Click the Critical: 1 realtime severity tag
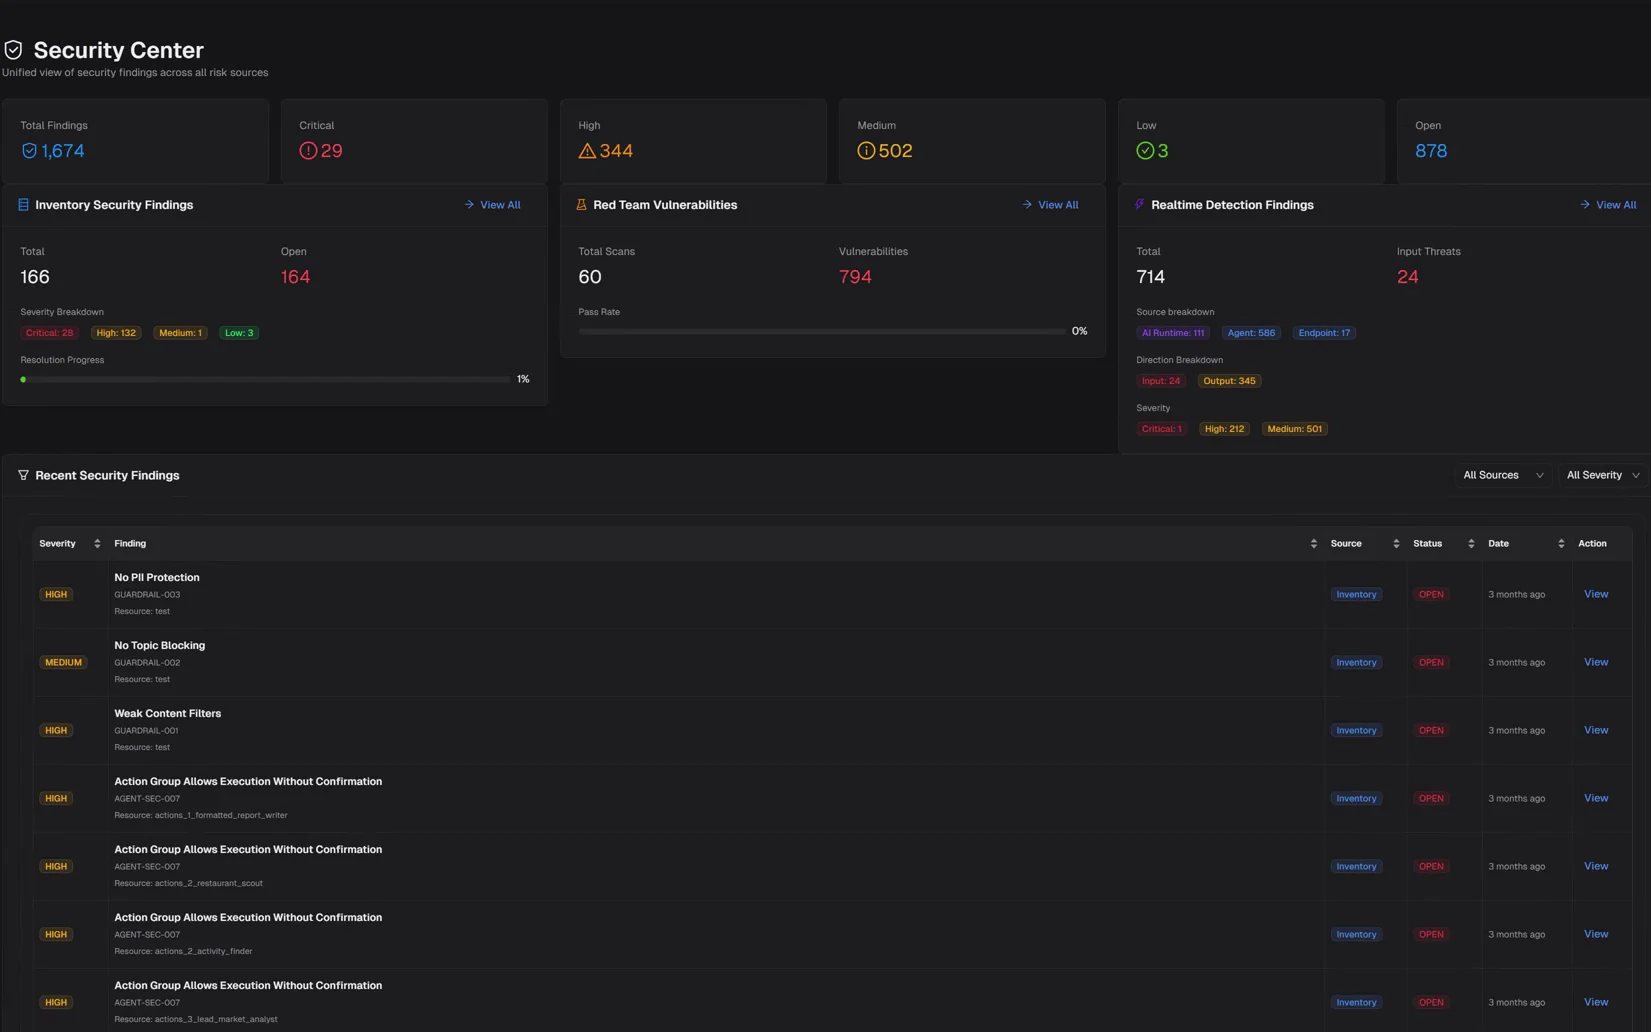1651x1032 pixels. (x=1162, y=429)
